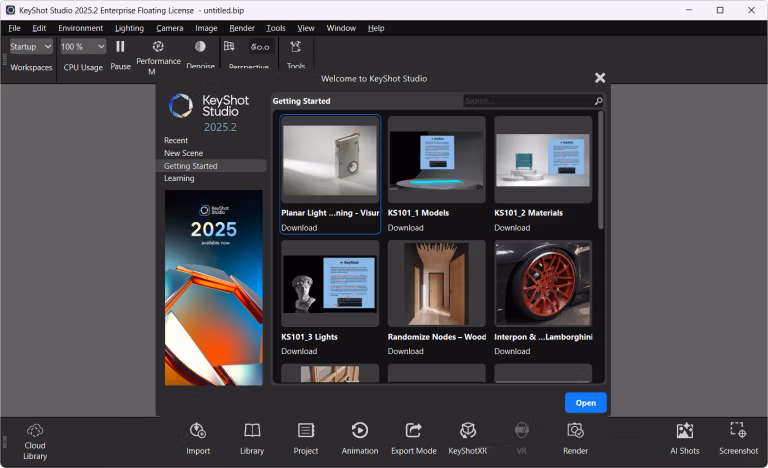Switch to Export Mode
This screenshot has height=468, width=768.
[x=413, y=439]
